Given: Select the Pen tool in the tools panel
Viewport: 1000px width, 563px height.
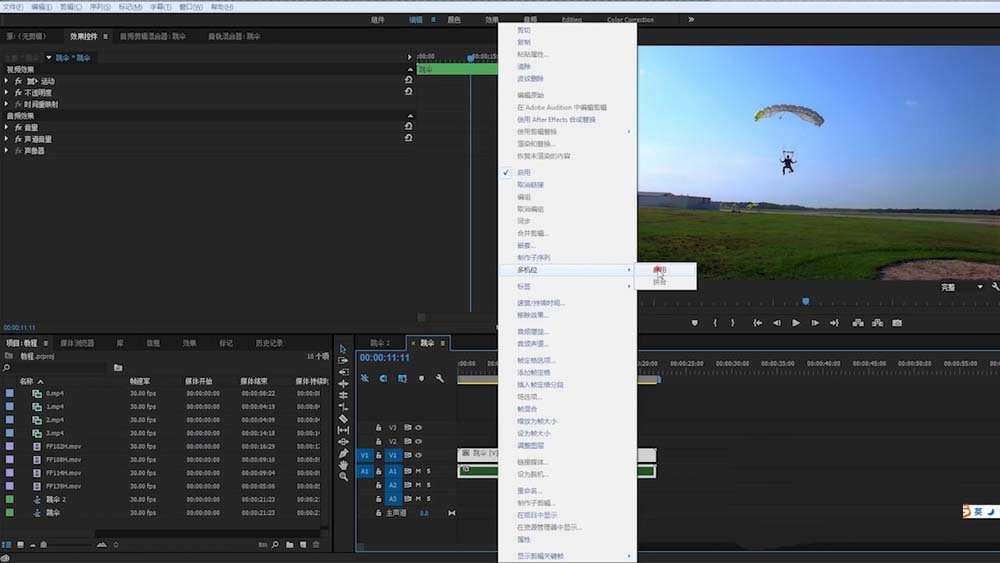Looking at the screenshot, I should point(343,453).
